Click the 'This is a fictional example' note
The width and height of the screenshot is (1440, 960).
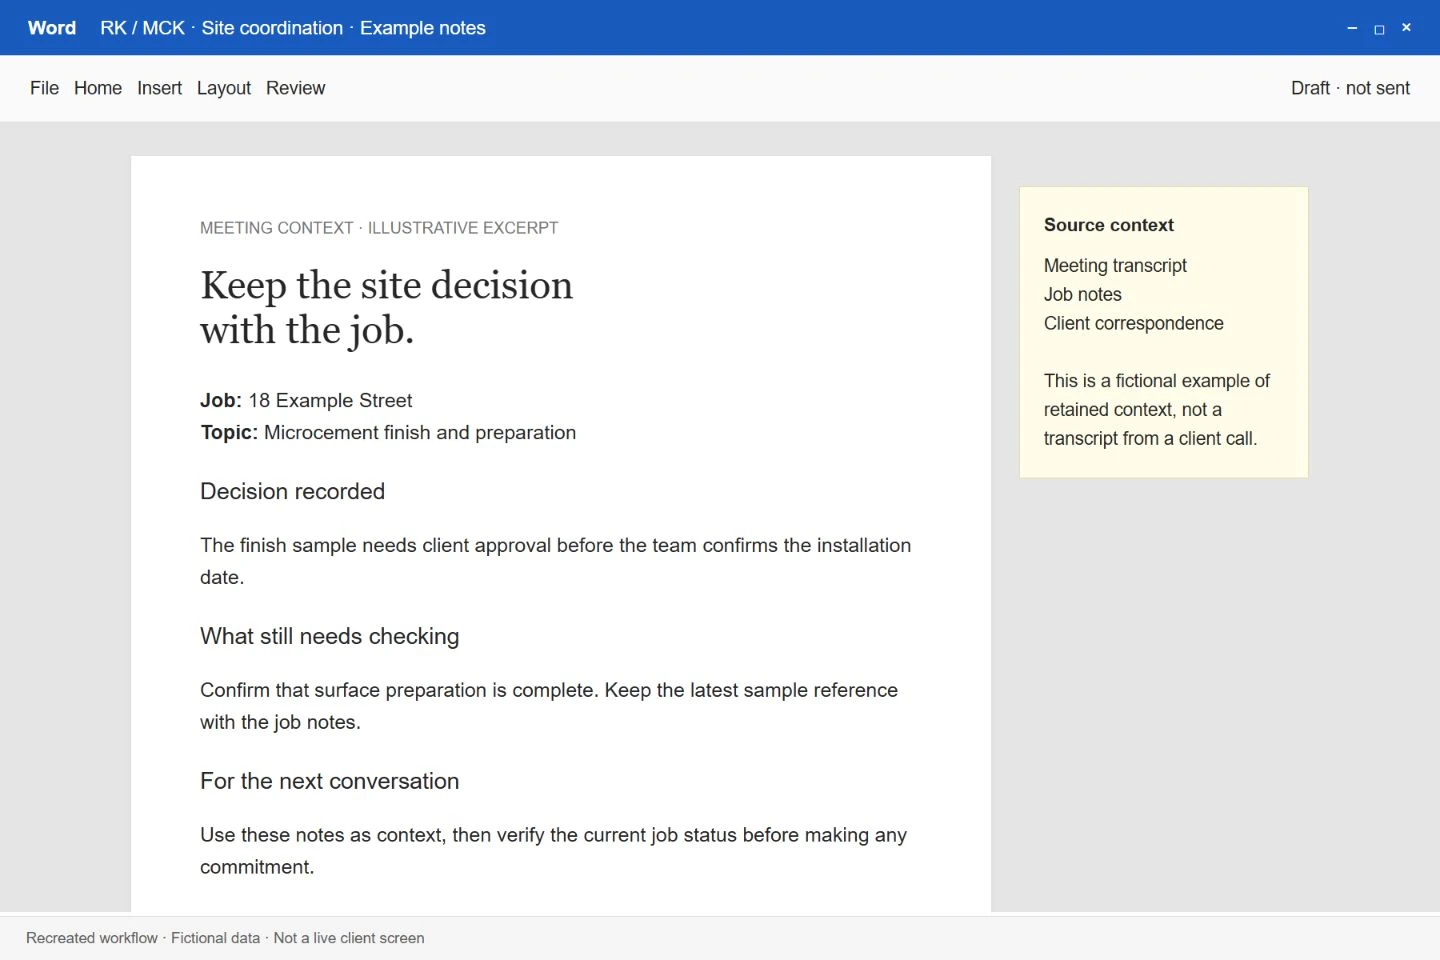(1157, 409)
